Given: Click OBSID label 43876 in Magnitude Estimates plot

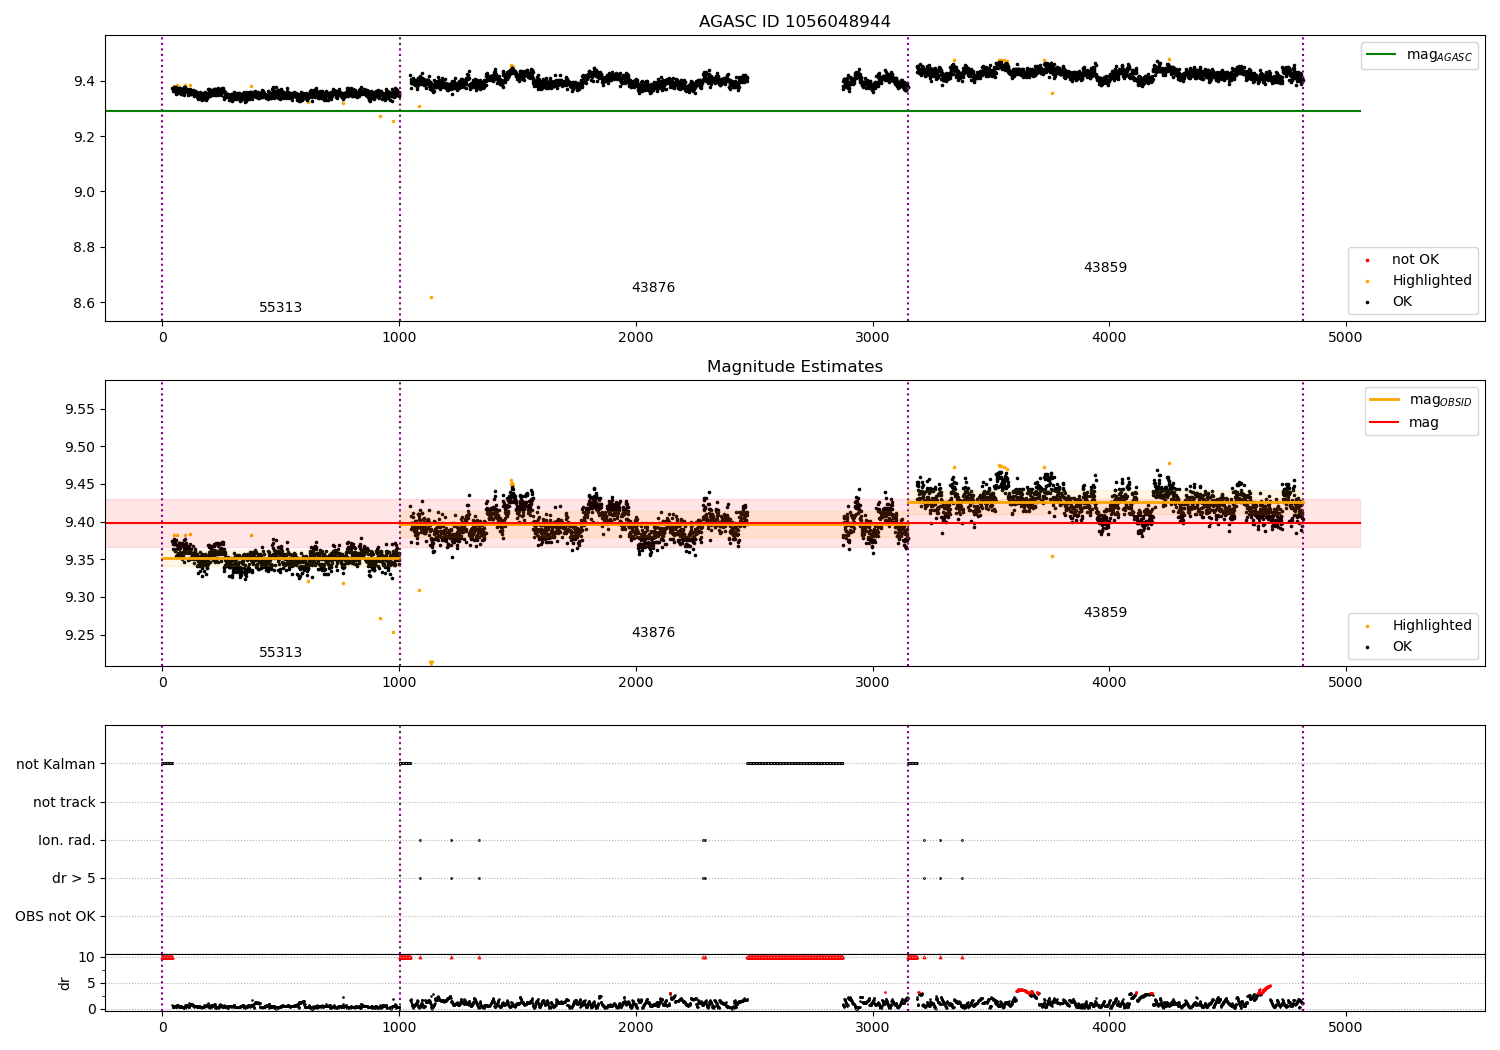Looking at the screenshot, I should click(x=653, y=632).
